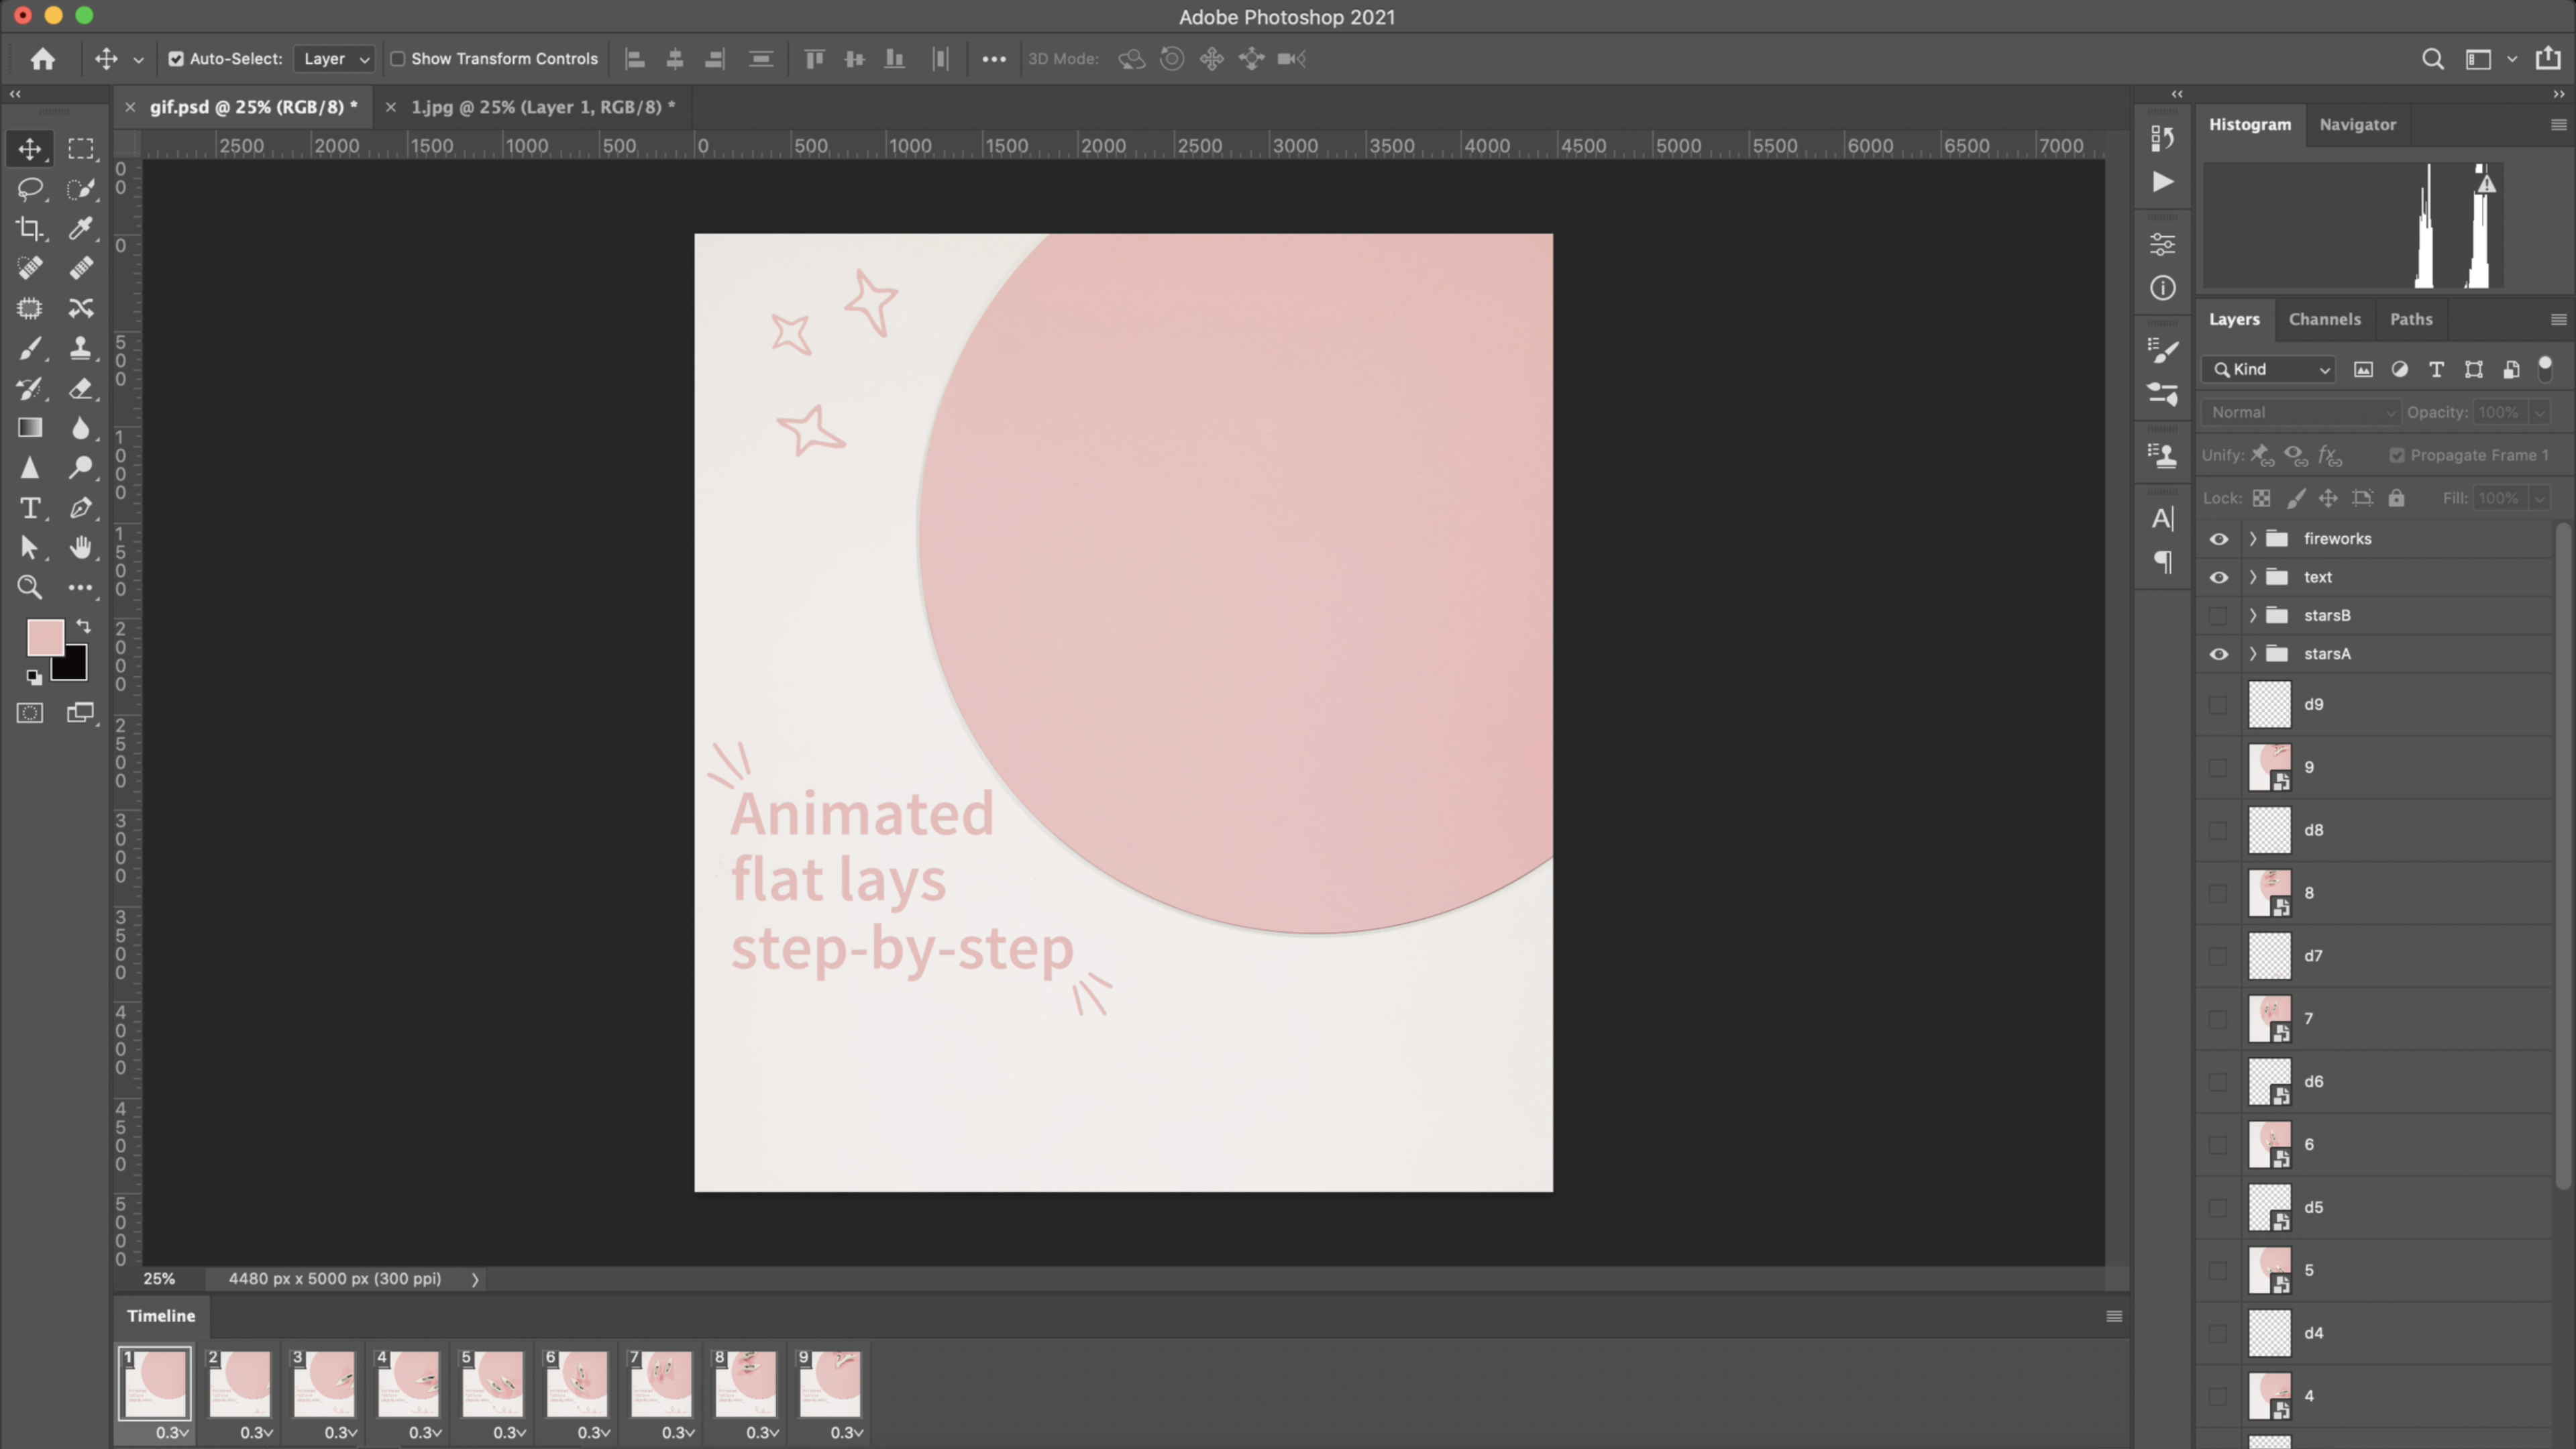Open the foreground color swatch
This screenshot has height=1449, width=2576.
pos(45,637)
